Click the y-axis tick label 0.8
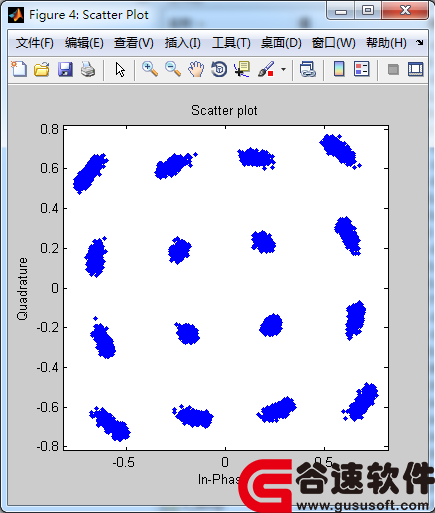The width and height of the screenshot is (435, 513). (49, 129)
